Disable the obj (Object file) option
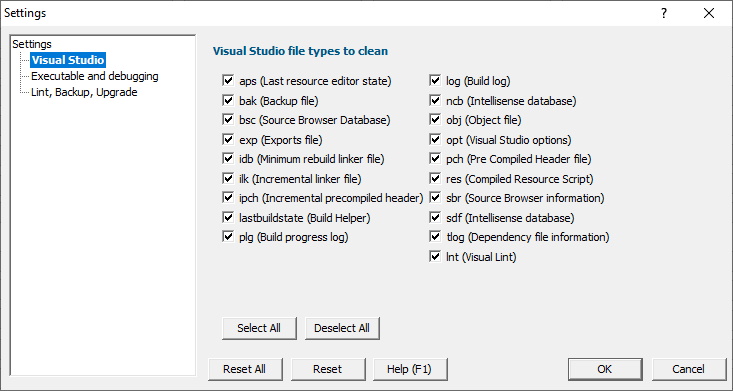The image size is (733, 391). click(435, 120)
